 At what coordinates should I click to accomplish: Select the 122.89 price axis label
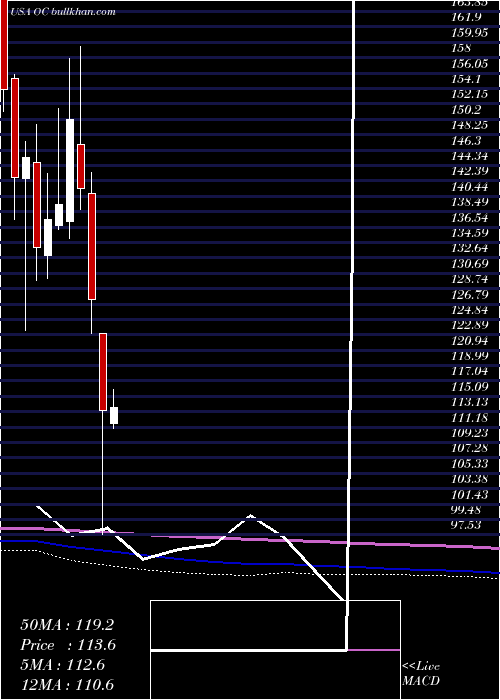(x=470, y=325)
